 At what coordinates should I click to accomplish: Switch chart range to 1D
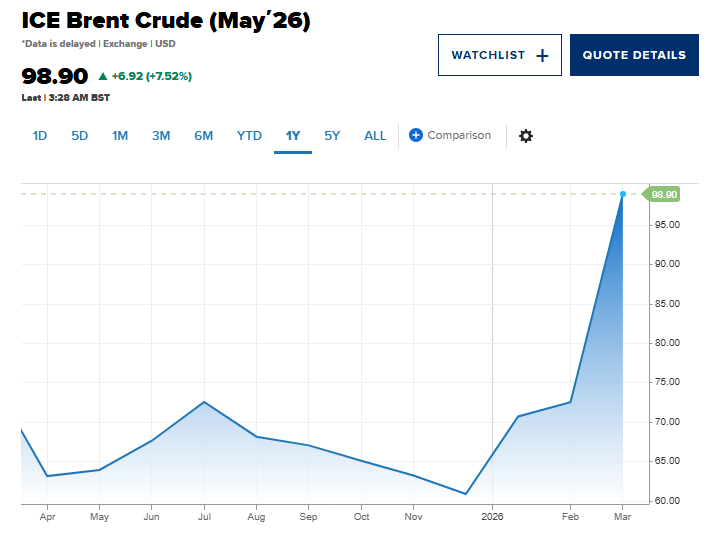click(40, 136)
